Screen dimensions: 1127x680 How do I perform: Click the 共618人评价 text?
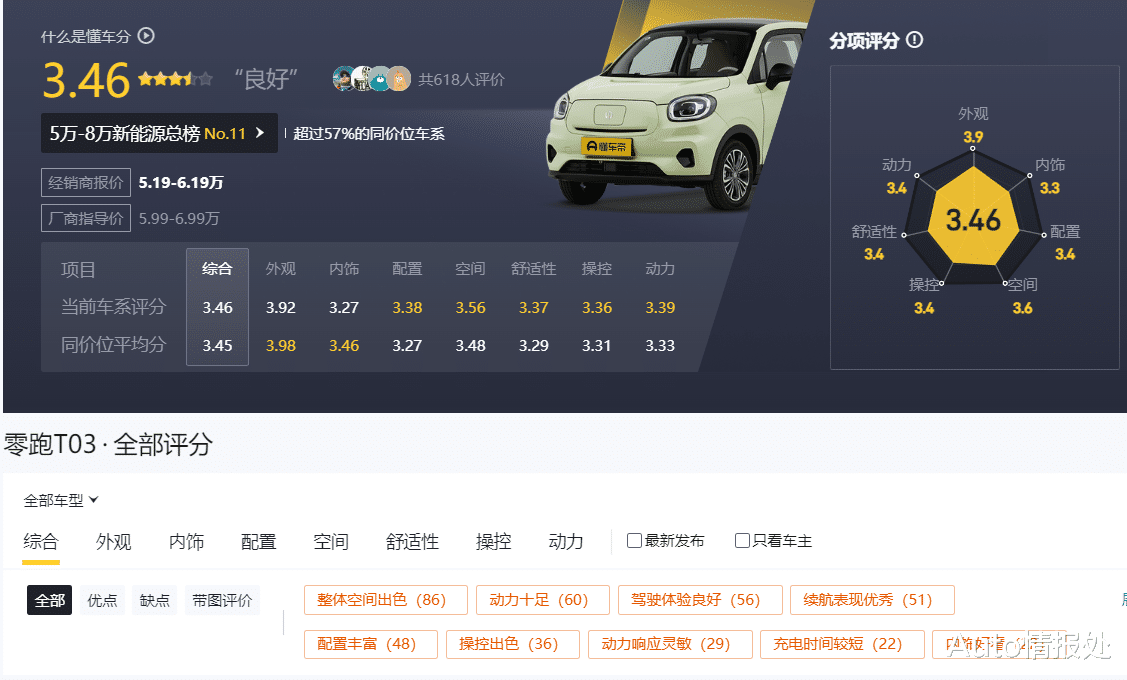(x=461, y=79)
